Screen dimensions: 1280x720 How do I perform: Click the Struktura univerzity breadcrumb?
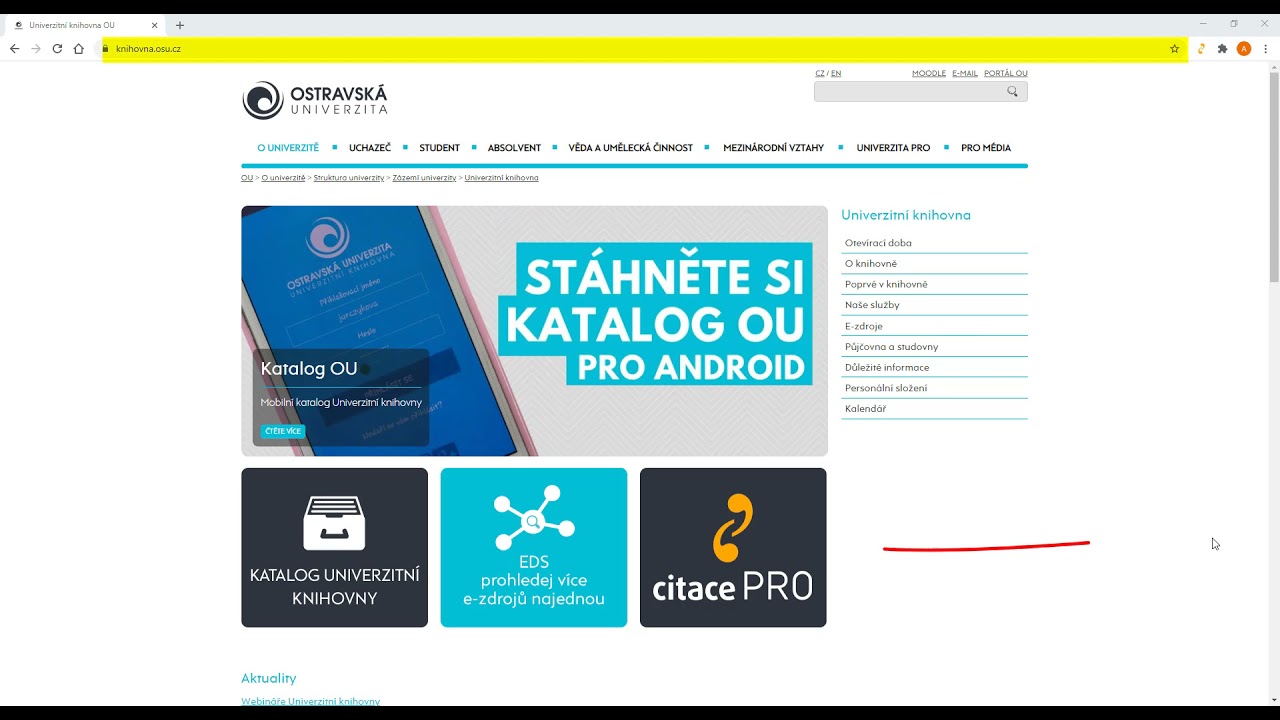349,178
